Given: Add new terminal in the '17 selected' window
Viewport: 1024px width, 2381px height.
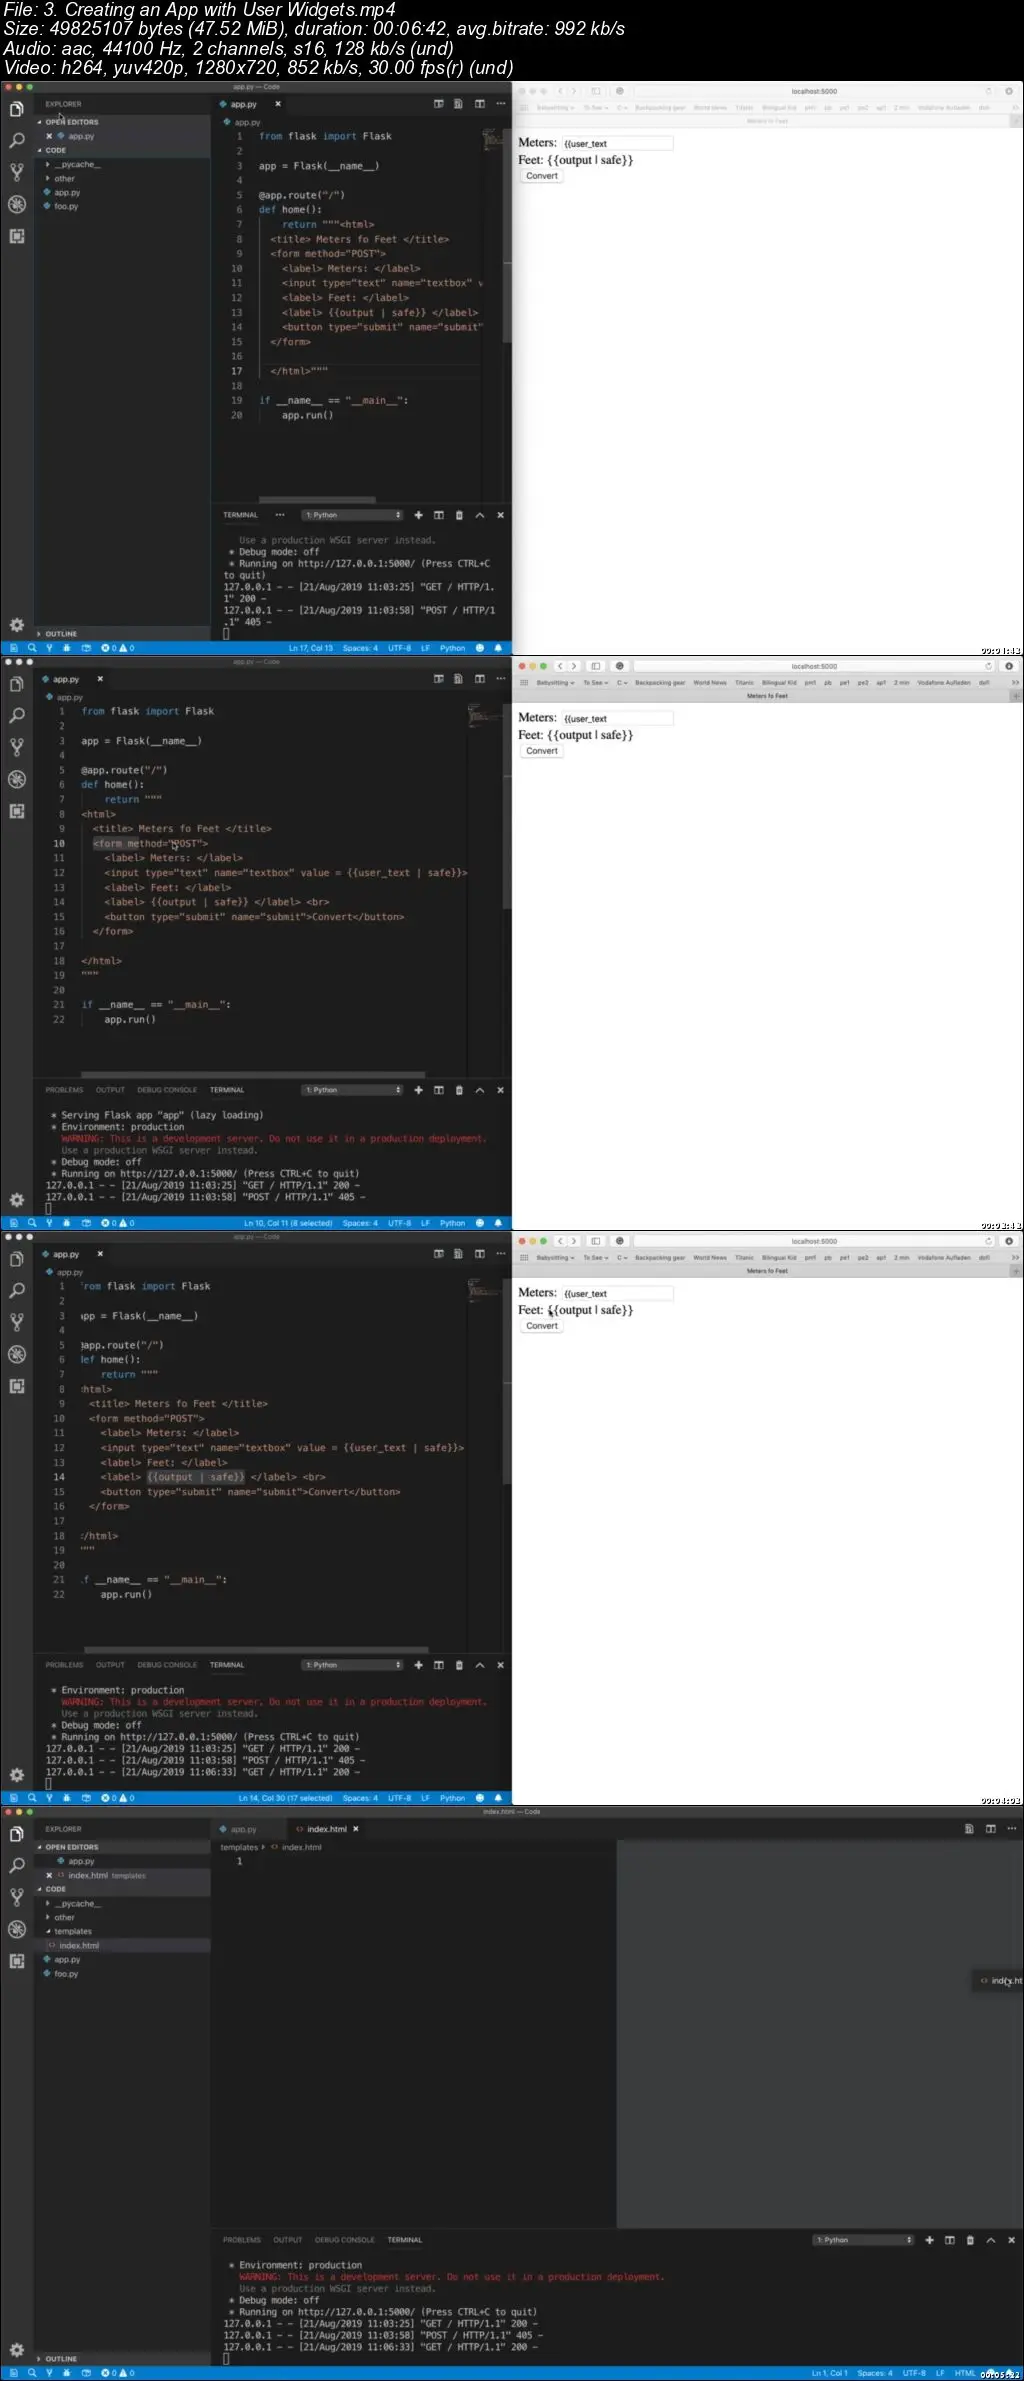Looking at the screenshot, I should coord(418,1665).
